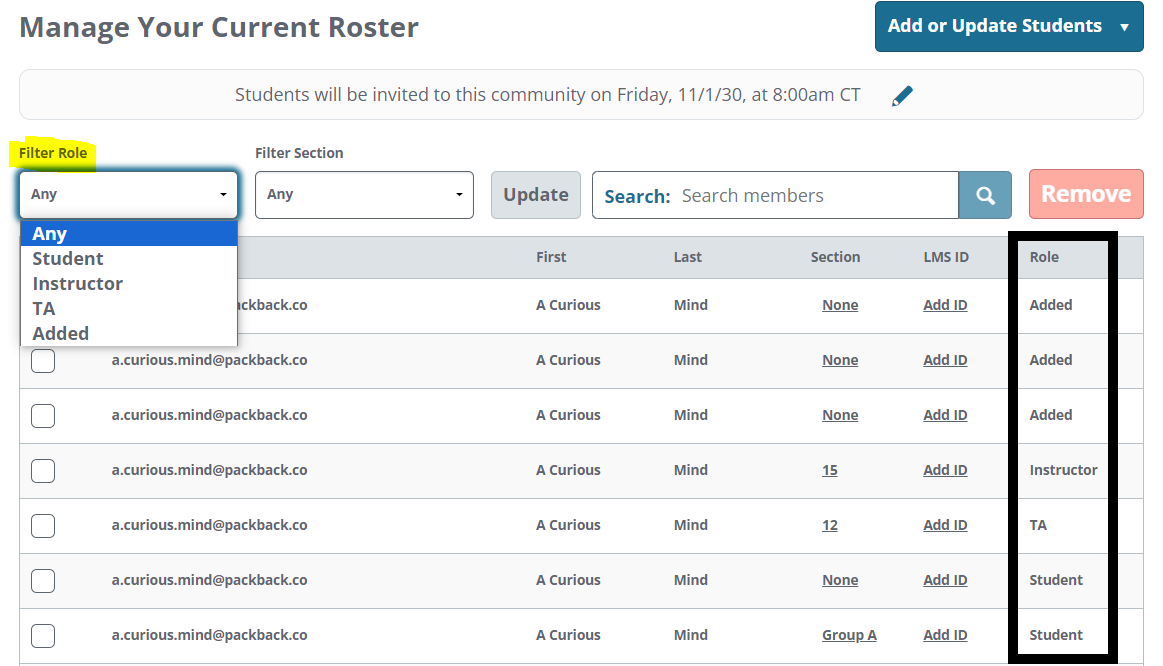The height and width of the screenshot is (666, 1163).
Task: Select the Any option in role list
Action: (50, 233)
